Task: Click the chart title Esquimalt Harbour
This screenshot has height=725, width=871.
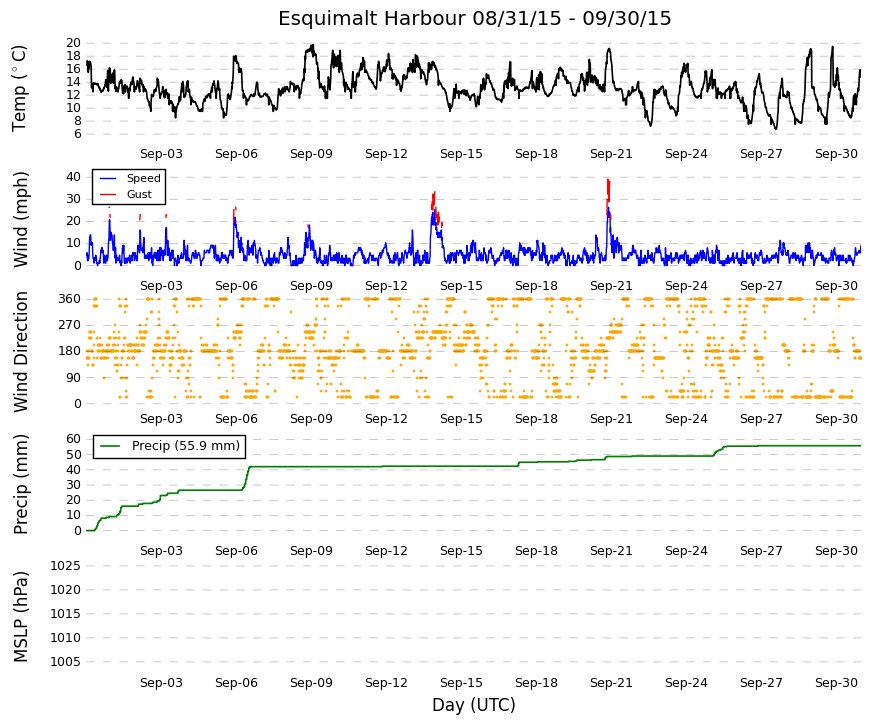Action: tap(372, 18)
